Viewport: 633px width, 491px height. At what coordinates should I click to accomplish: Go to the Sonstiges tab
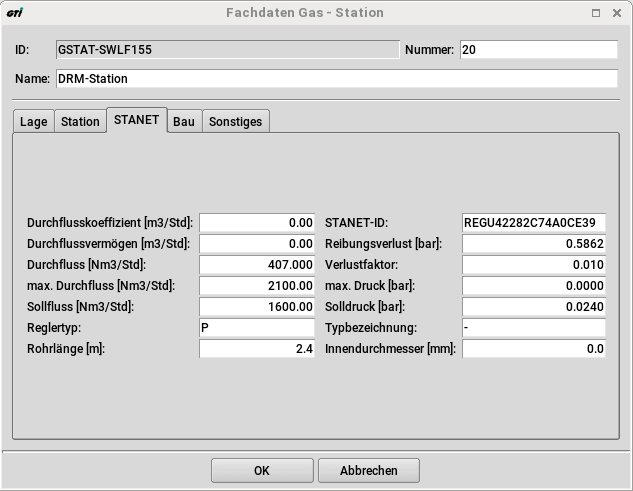[x=235, y=122]
